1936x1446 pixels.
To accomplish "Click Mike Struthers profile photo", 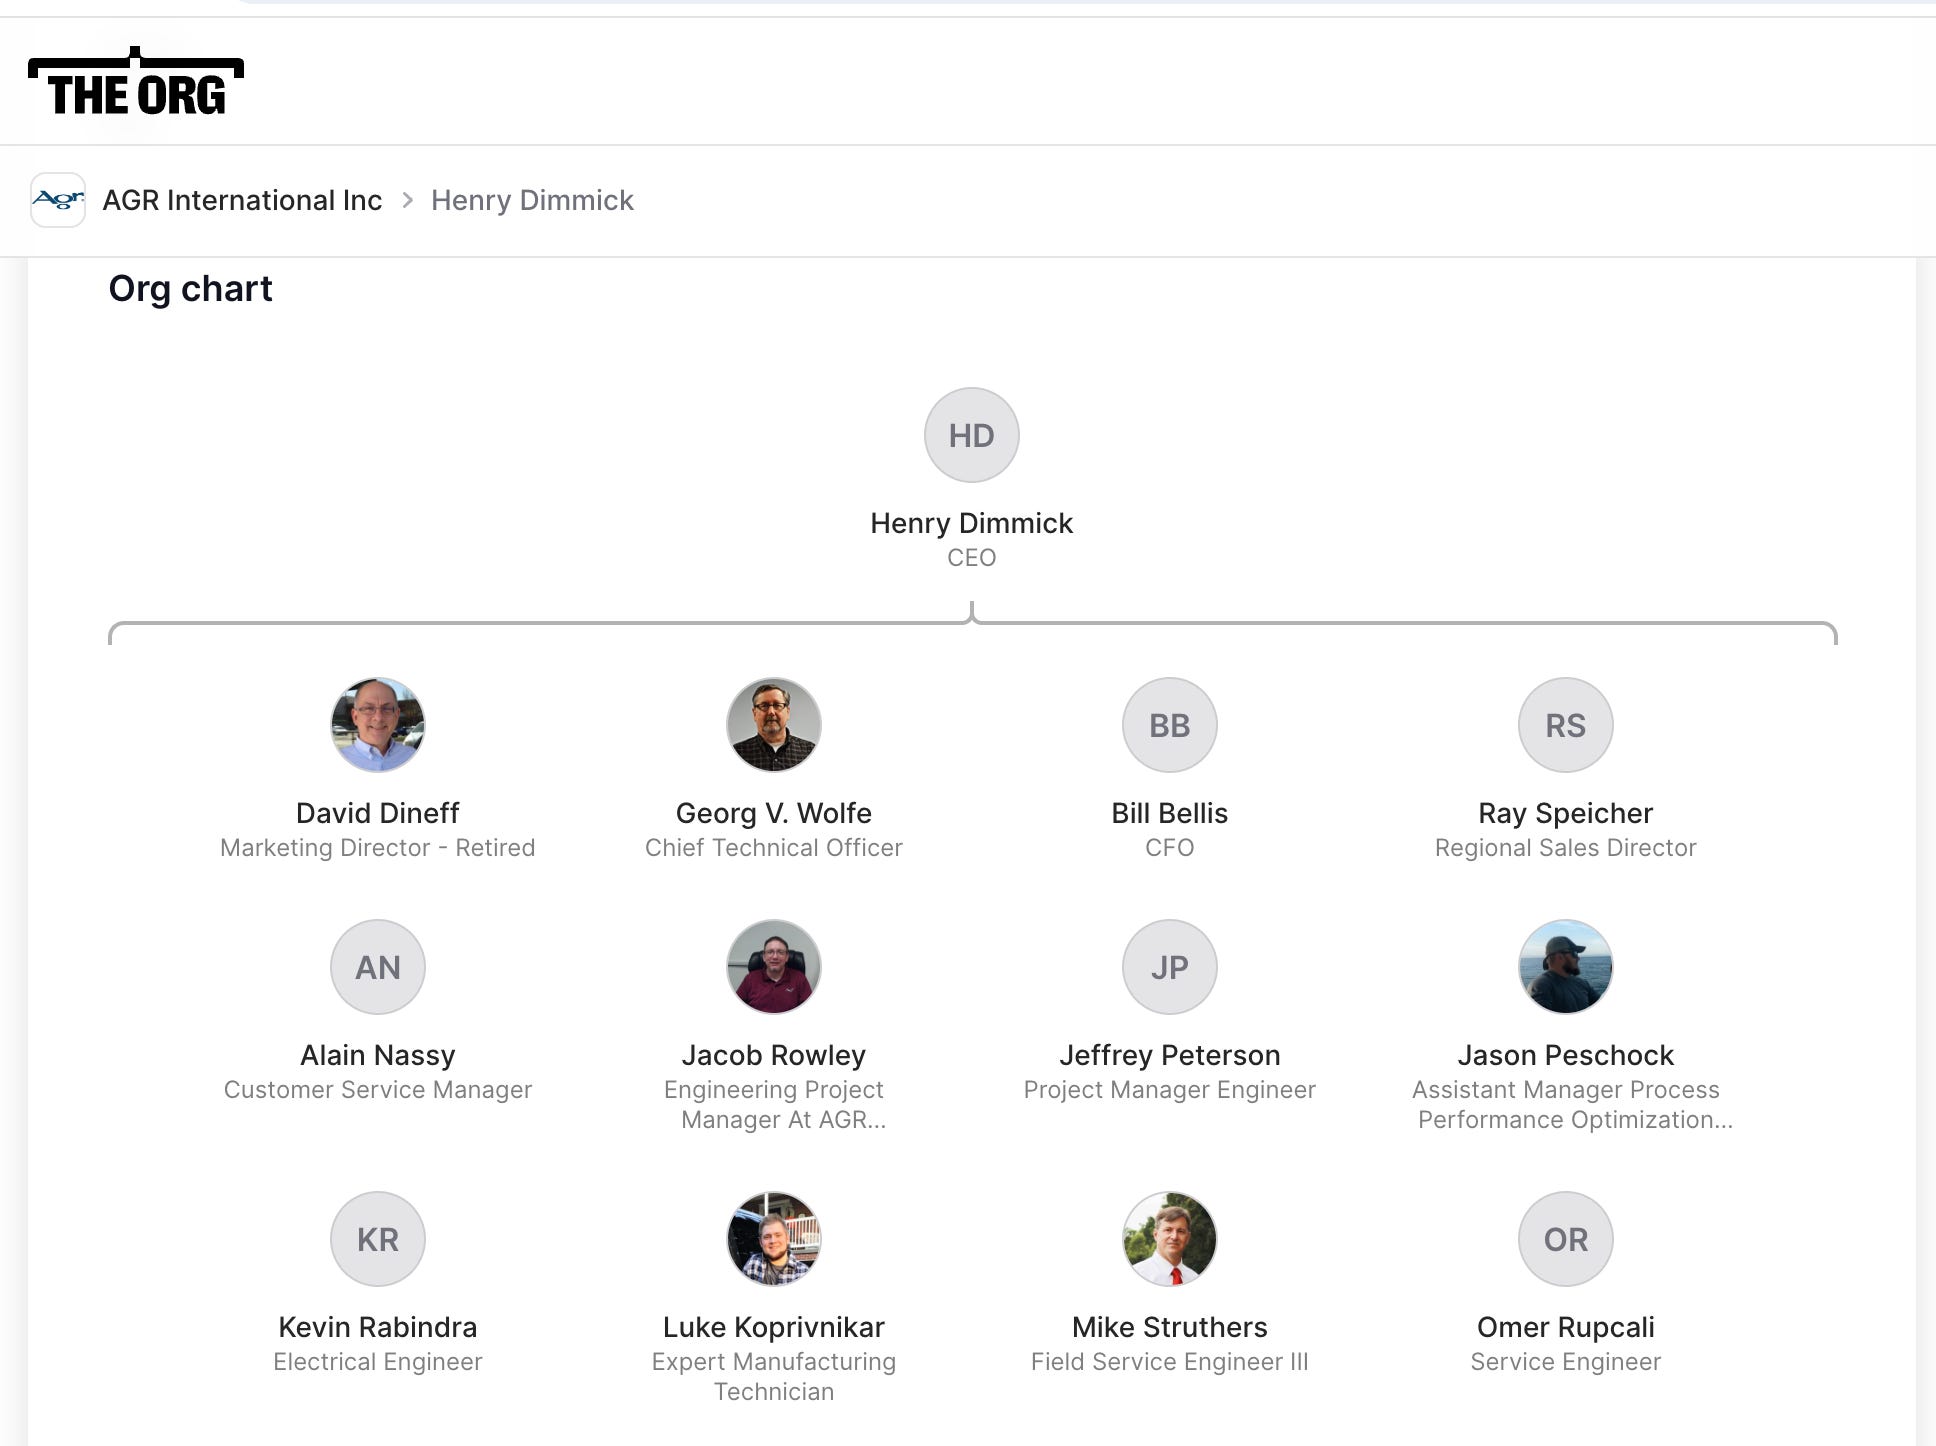I will click(1170, 1239).
